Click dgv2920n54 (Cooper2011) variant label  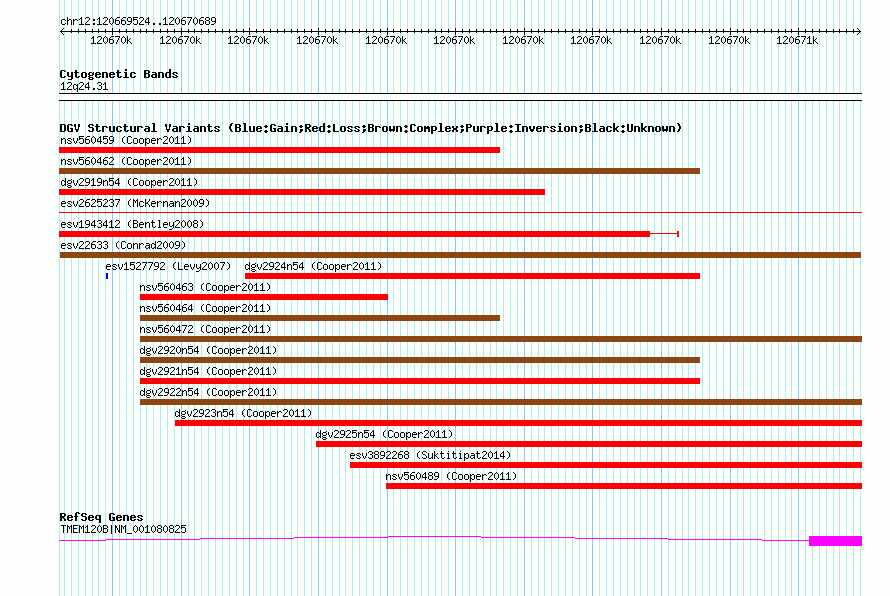208,350
